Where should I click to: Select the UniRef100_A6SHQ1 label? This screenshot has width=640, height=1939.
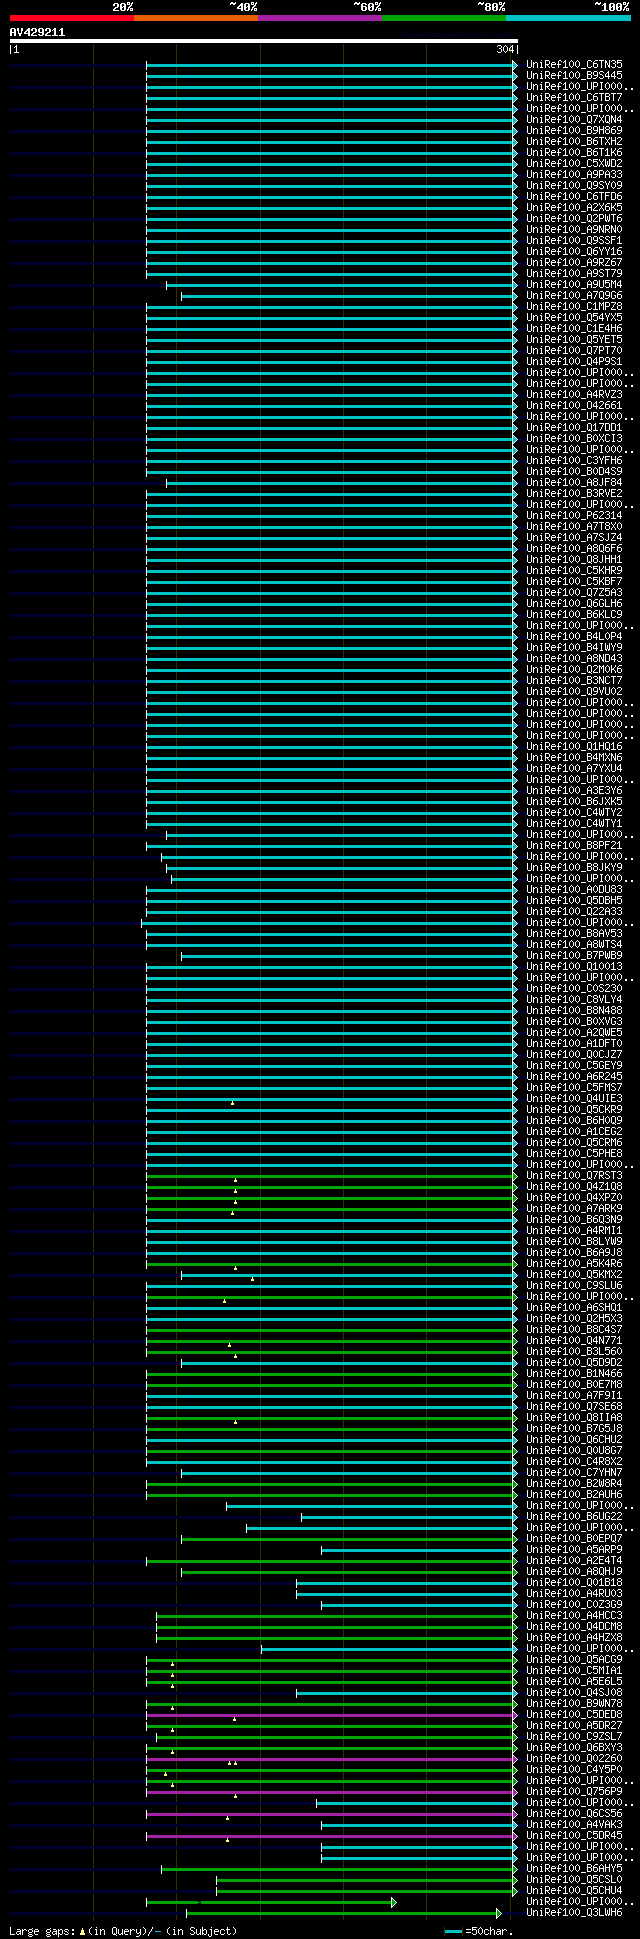574,1307
